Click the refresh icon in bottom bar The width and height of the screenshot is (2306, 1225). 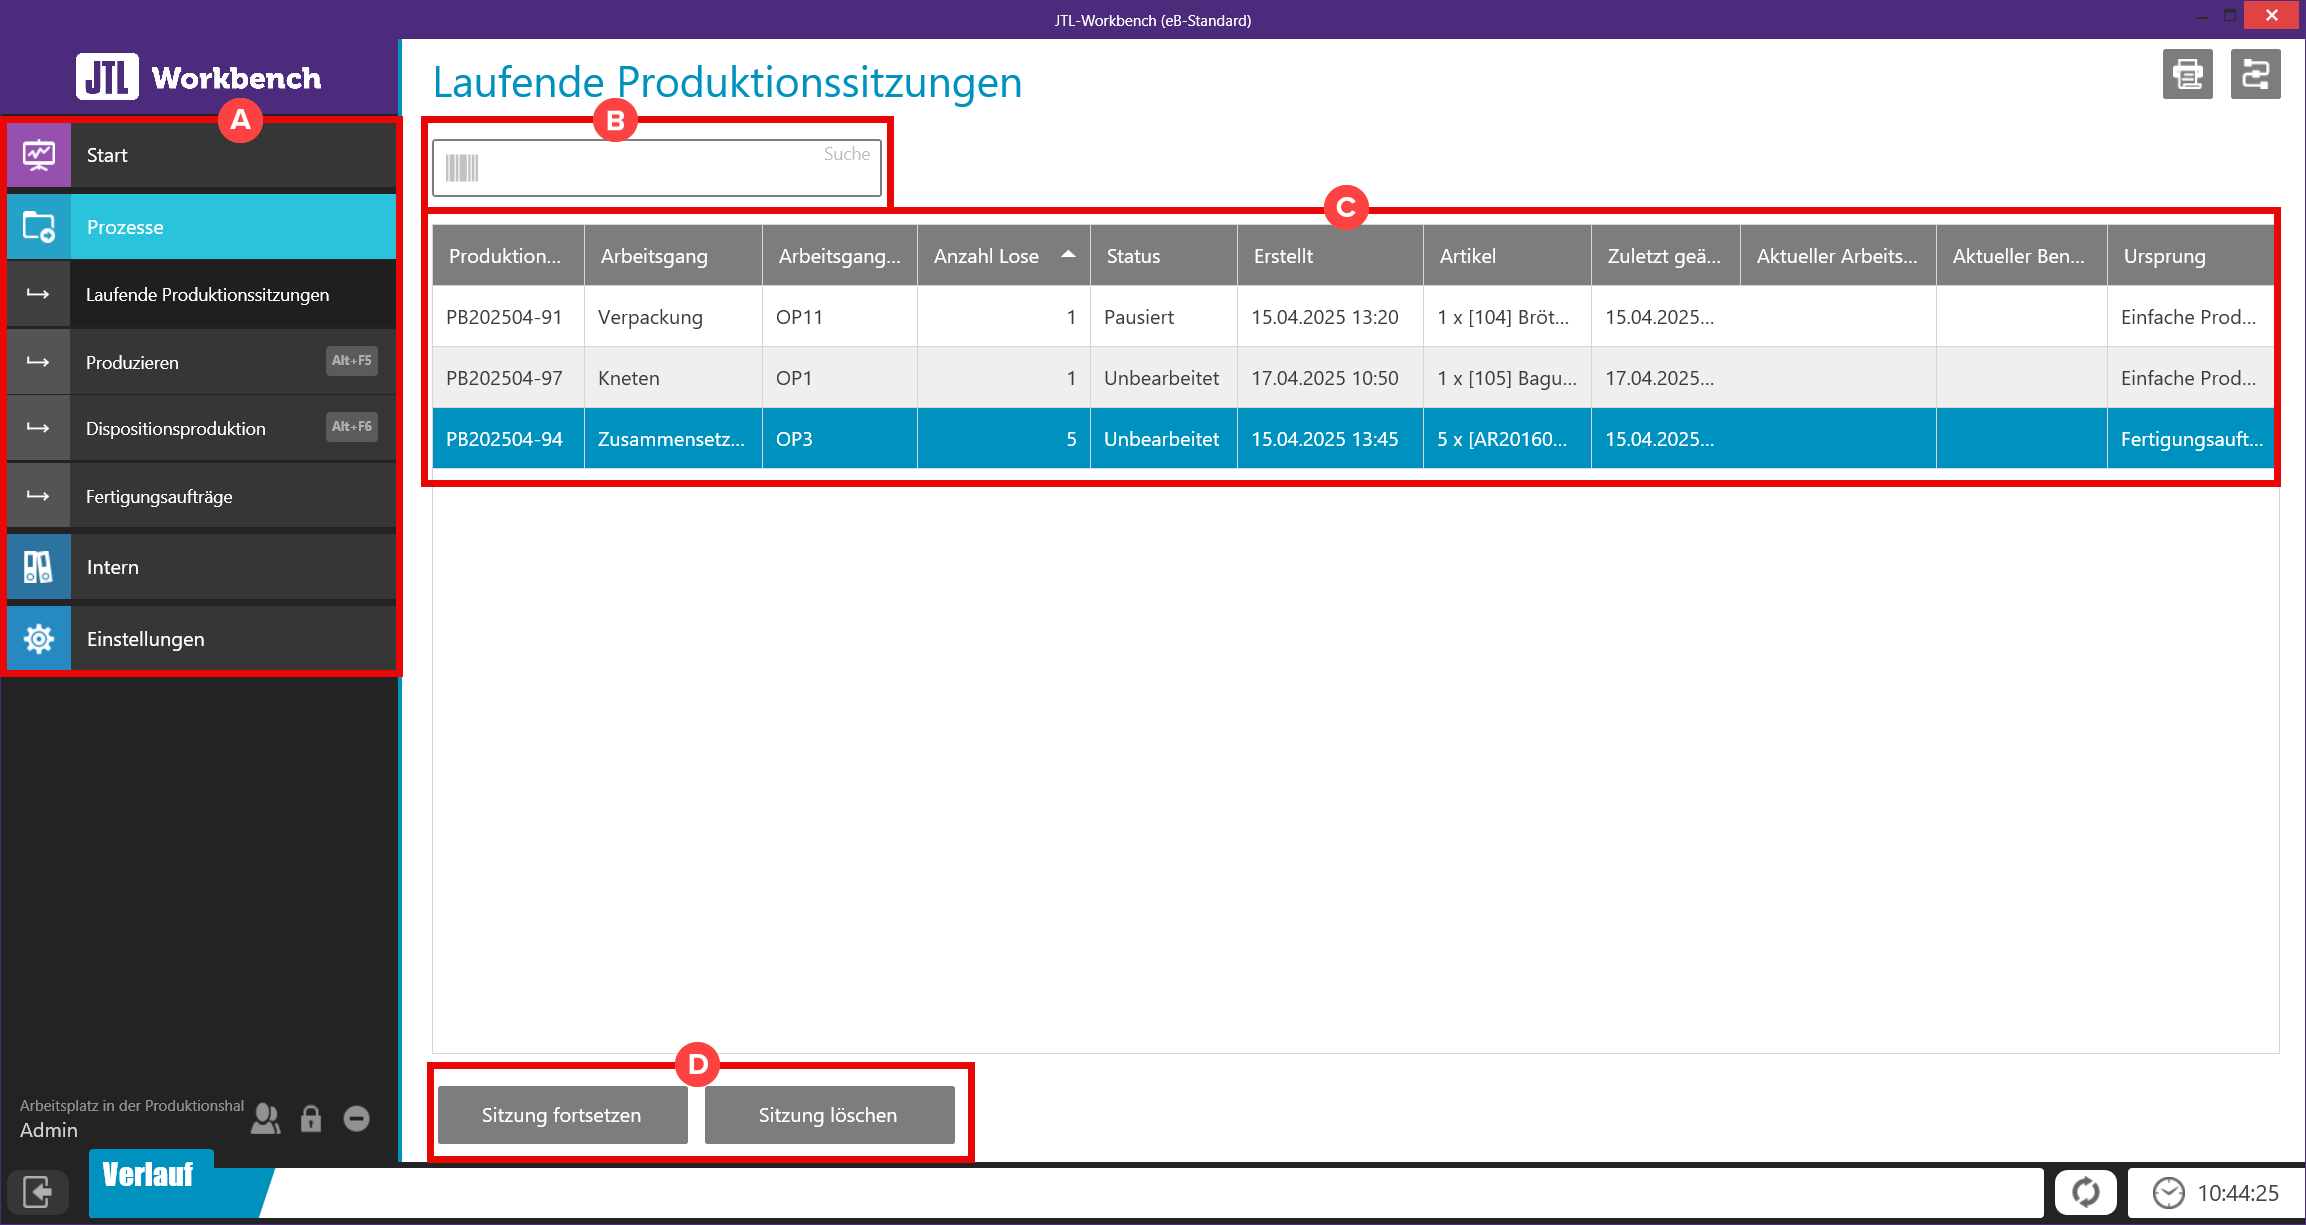coord(2085,1192)
